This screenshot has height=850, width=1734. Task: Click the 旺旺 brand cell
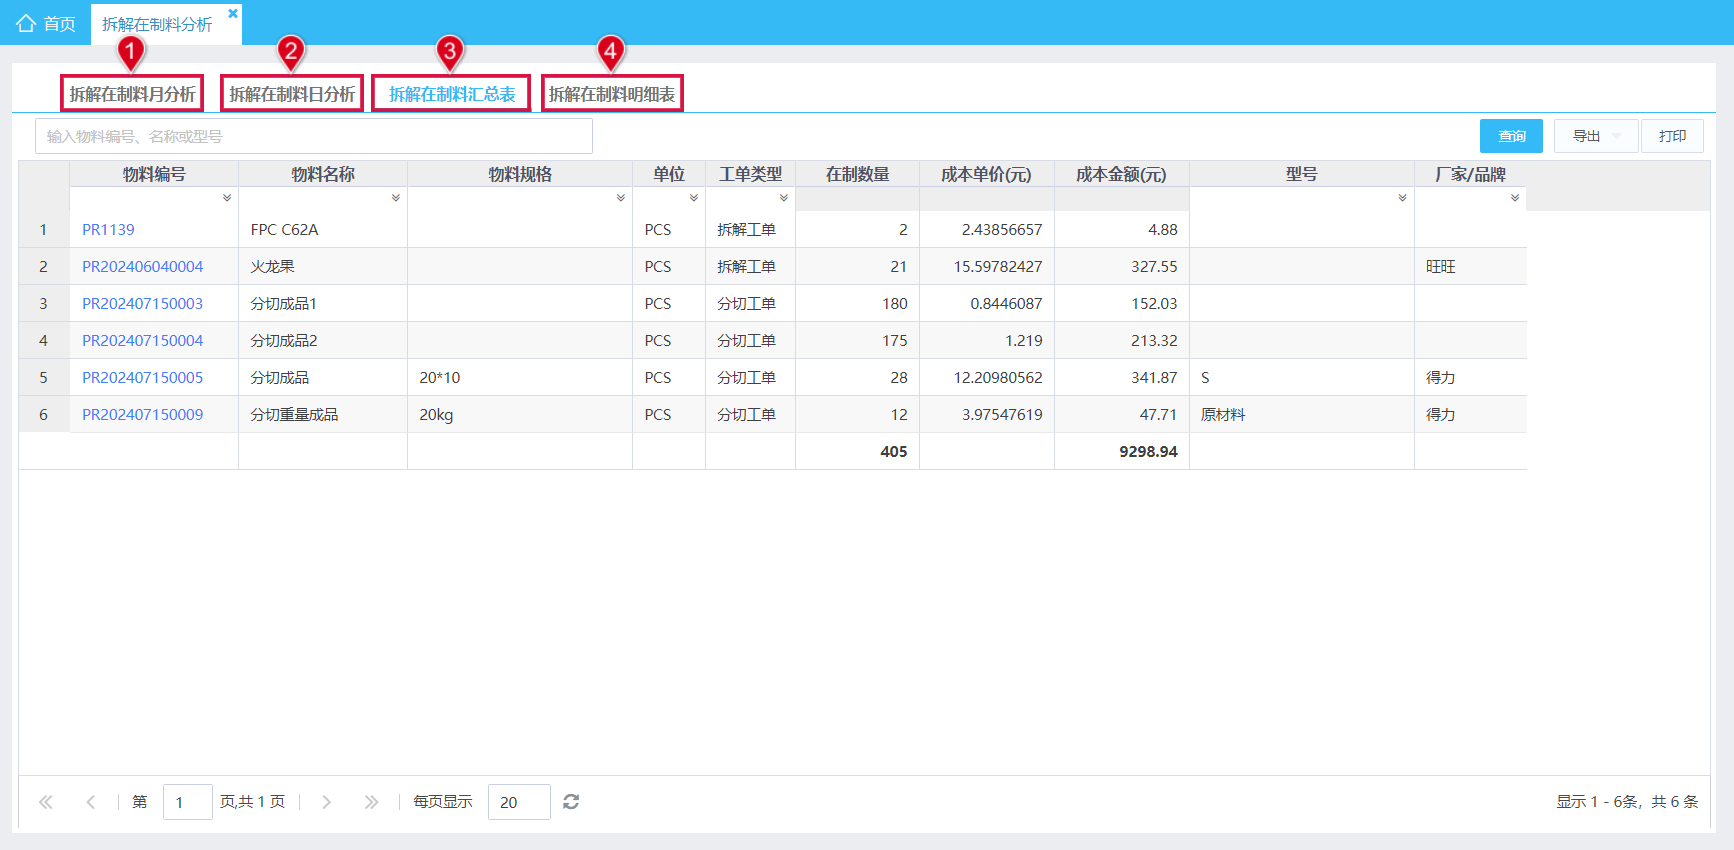(1470, 267)
